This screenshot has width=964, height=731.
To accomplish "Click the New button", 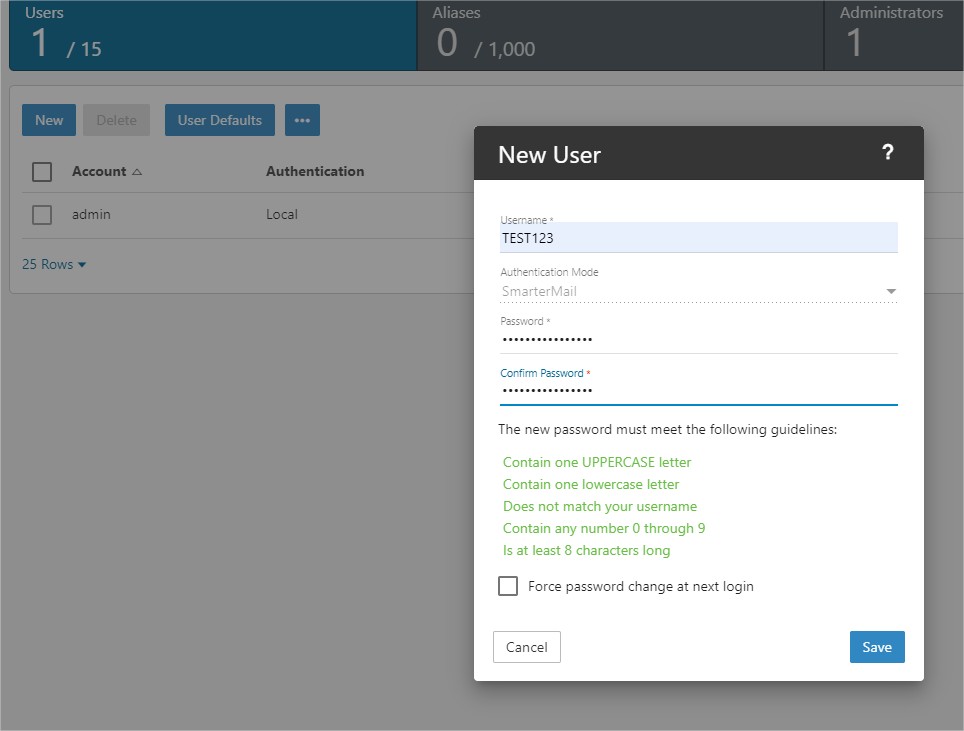I will tap(49, 120).
